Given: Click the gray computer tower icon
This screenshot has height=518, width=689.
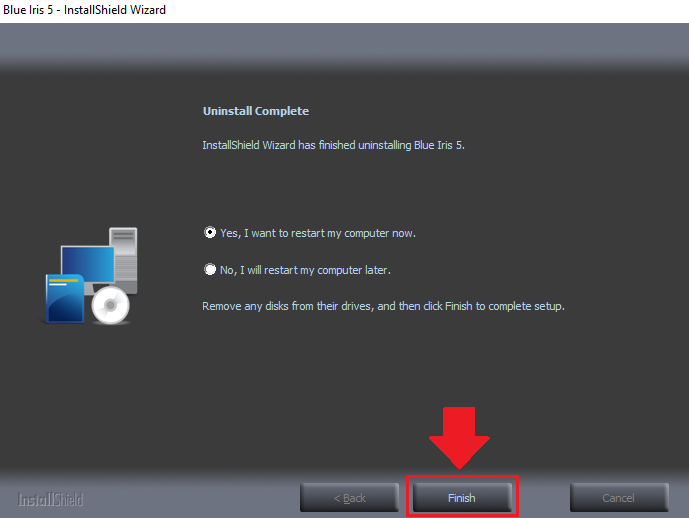Looking at the screenshot, I should [125, 257].
